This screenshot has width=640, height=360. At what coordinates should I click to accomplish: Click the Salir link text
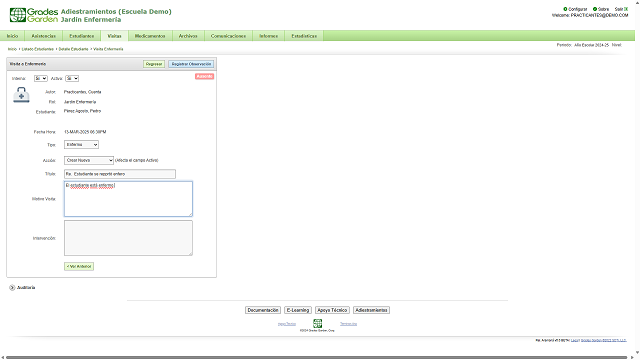pos(619,9)
